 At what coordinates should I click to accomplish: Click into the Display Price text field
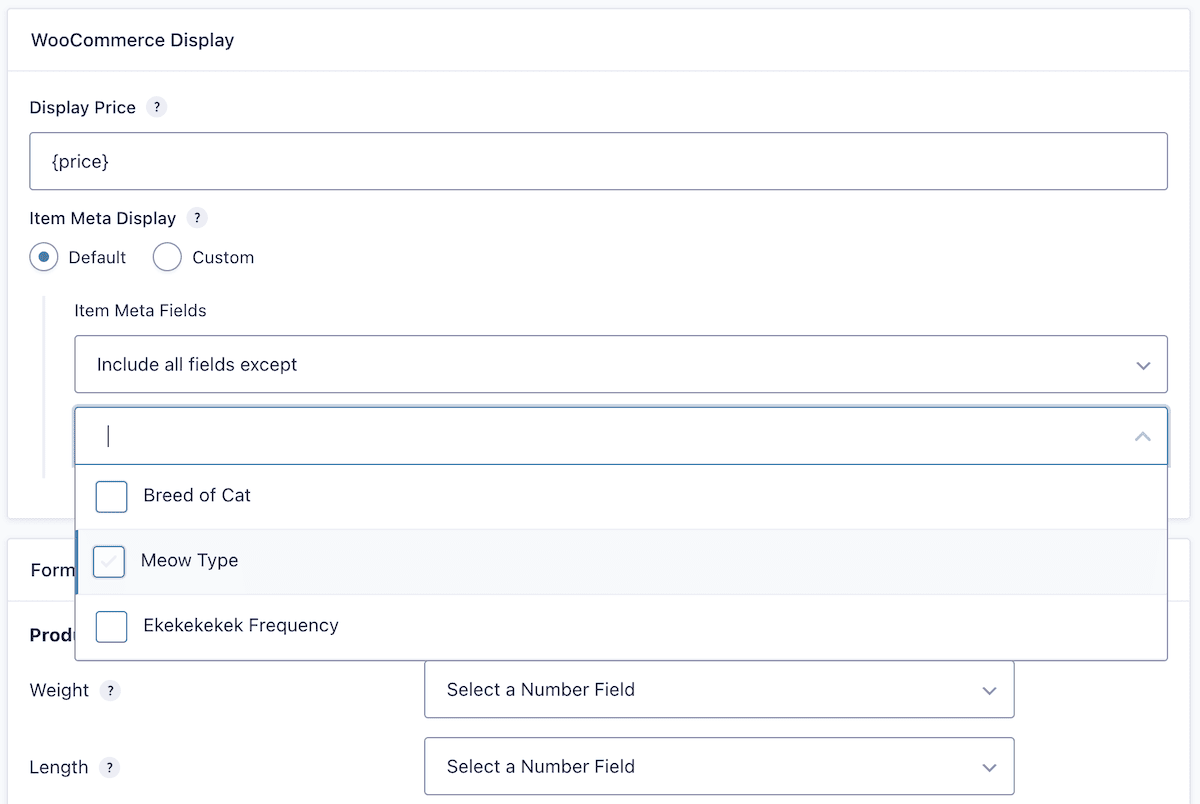pos(598,161)
